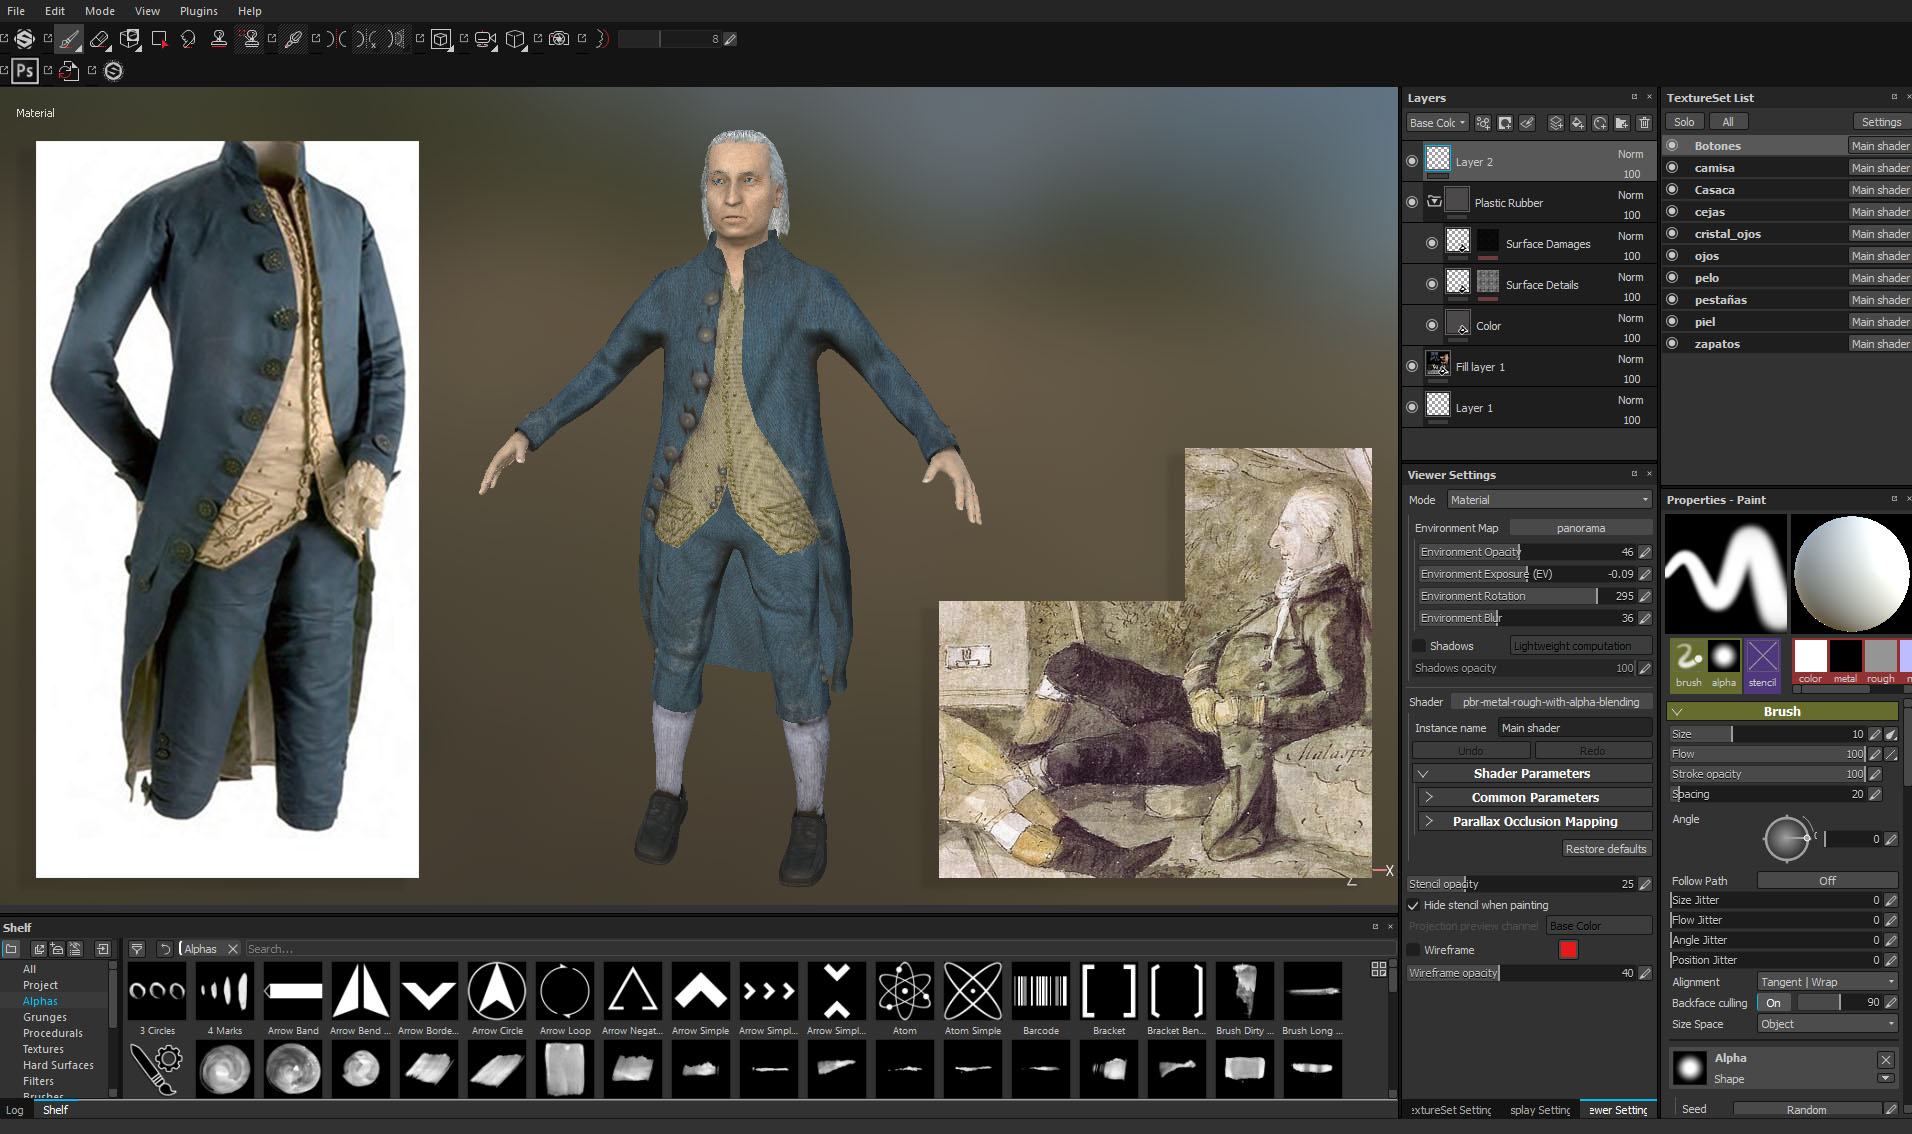Add a folder in Layers panel
The width and height of the screenshot is (1912, 1134).
tap(1622, 123)
